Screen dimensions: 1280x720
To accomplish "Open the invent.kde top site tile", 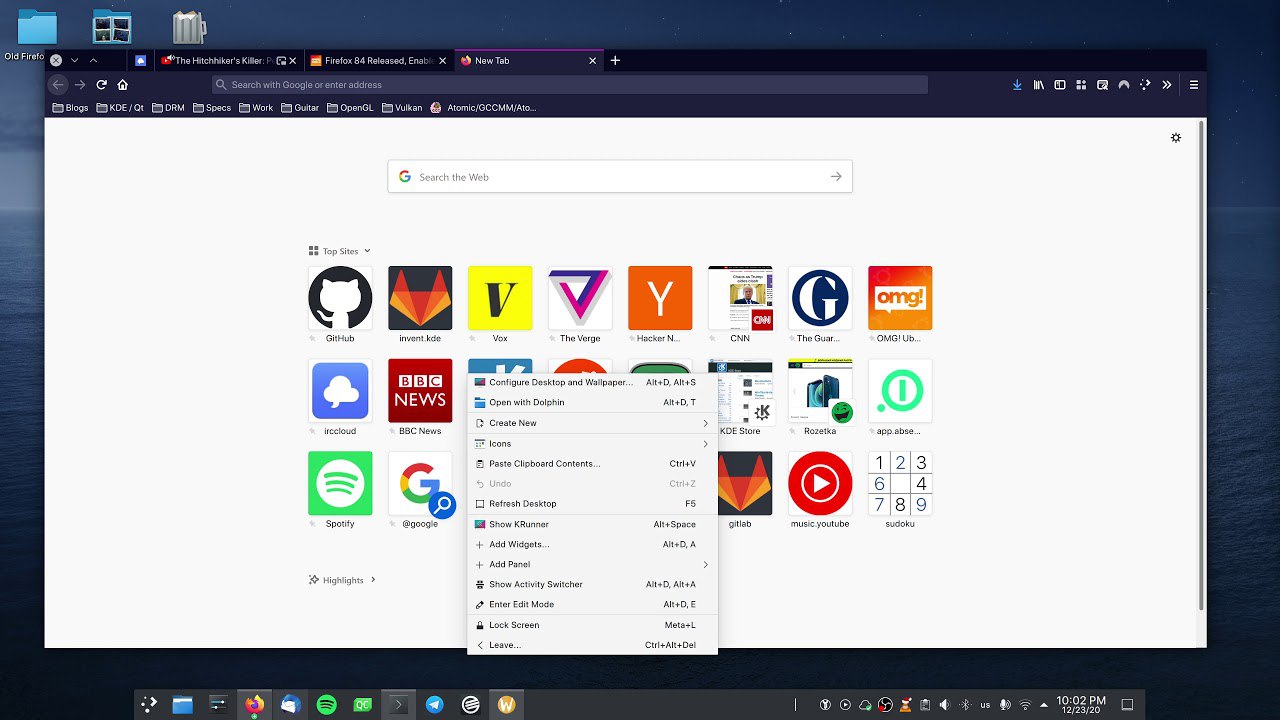I will (420, 298).
